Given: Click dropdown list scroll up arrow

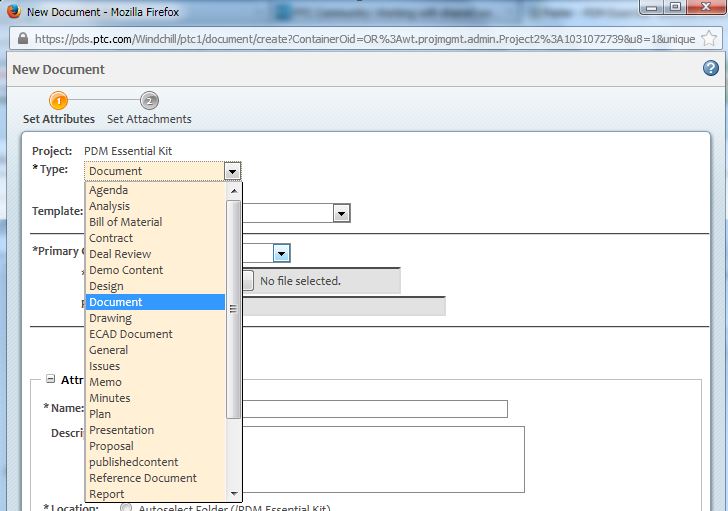Looking at the screenshot, I should (x=234, y=190).
